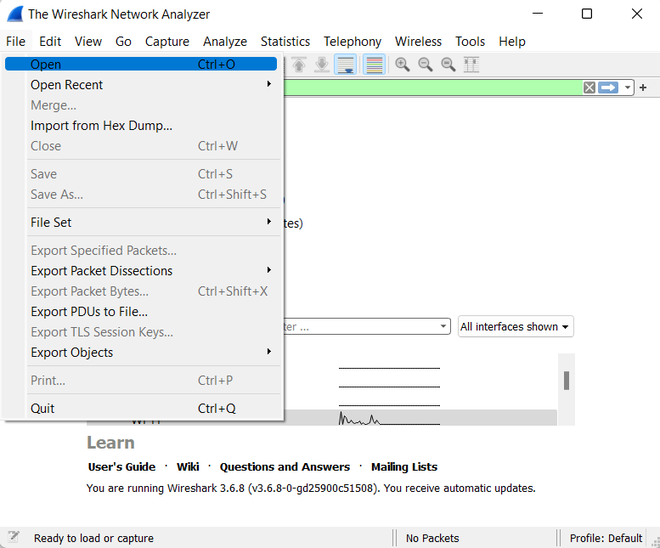Click the No Packets status text
The image size is (660, 548).
coord(432,538)
